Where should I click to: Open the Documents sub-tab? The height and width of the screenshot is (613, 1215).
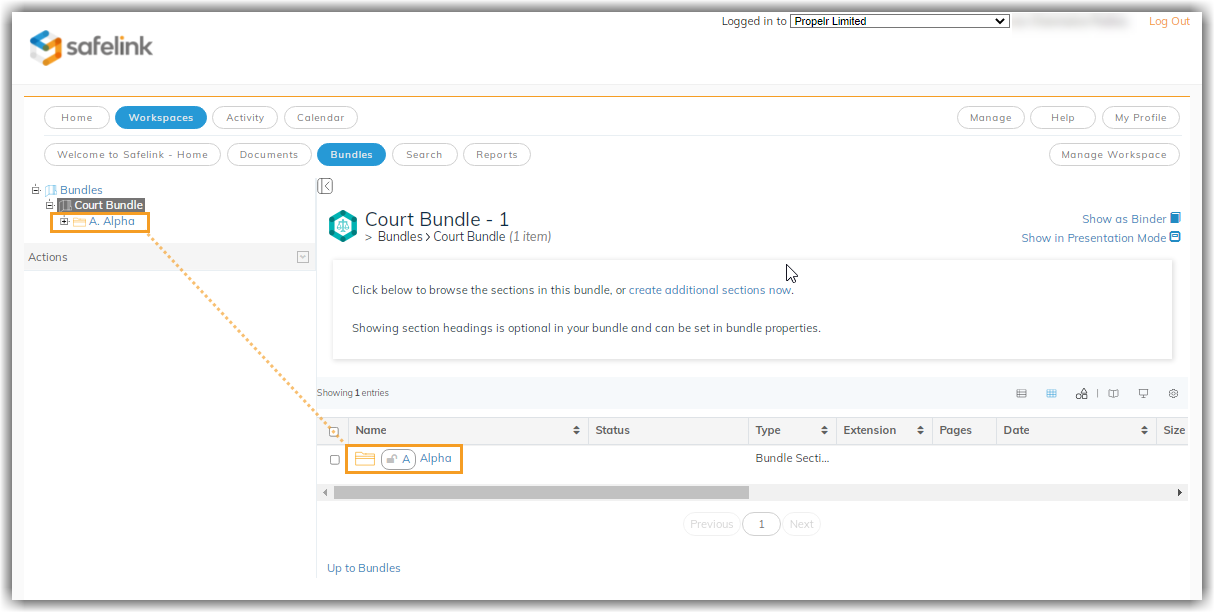coord(269,155)
